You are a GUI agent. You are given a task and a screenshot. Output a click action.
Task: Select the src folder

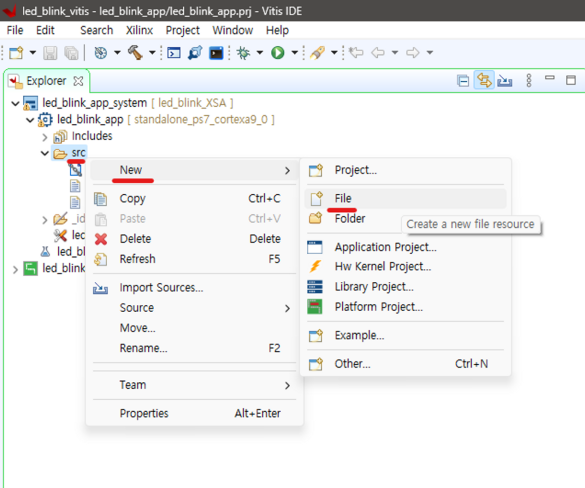pyautogui.click(x=78, y=153)
